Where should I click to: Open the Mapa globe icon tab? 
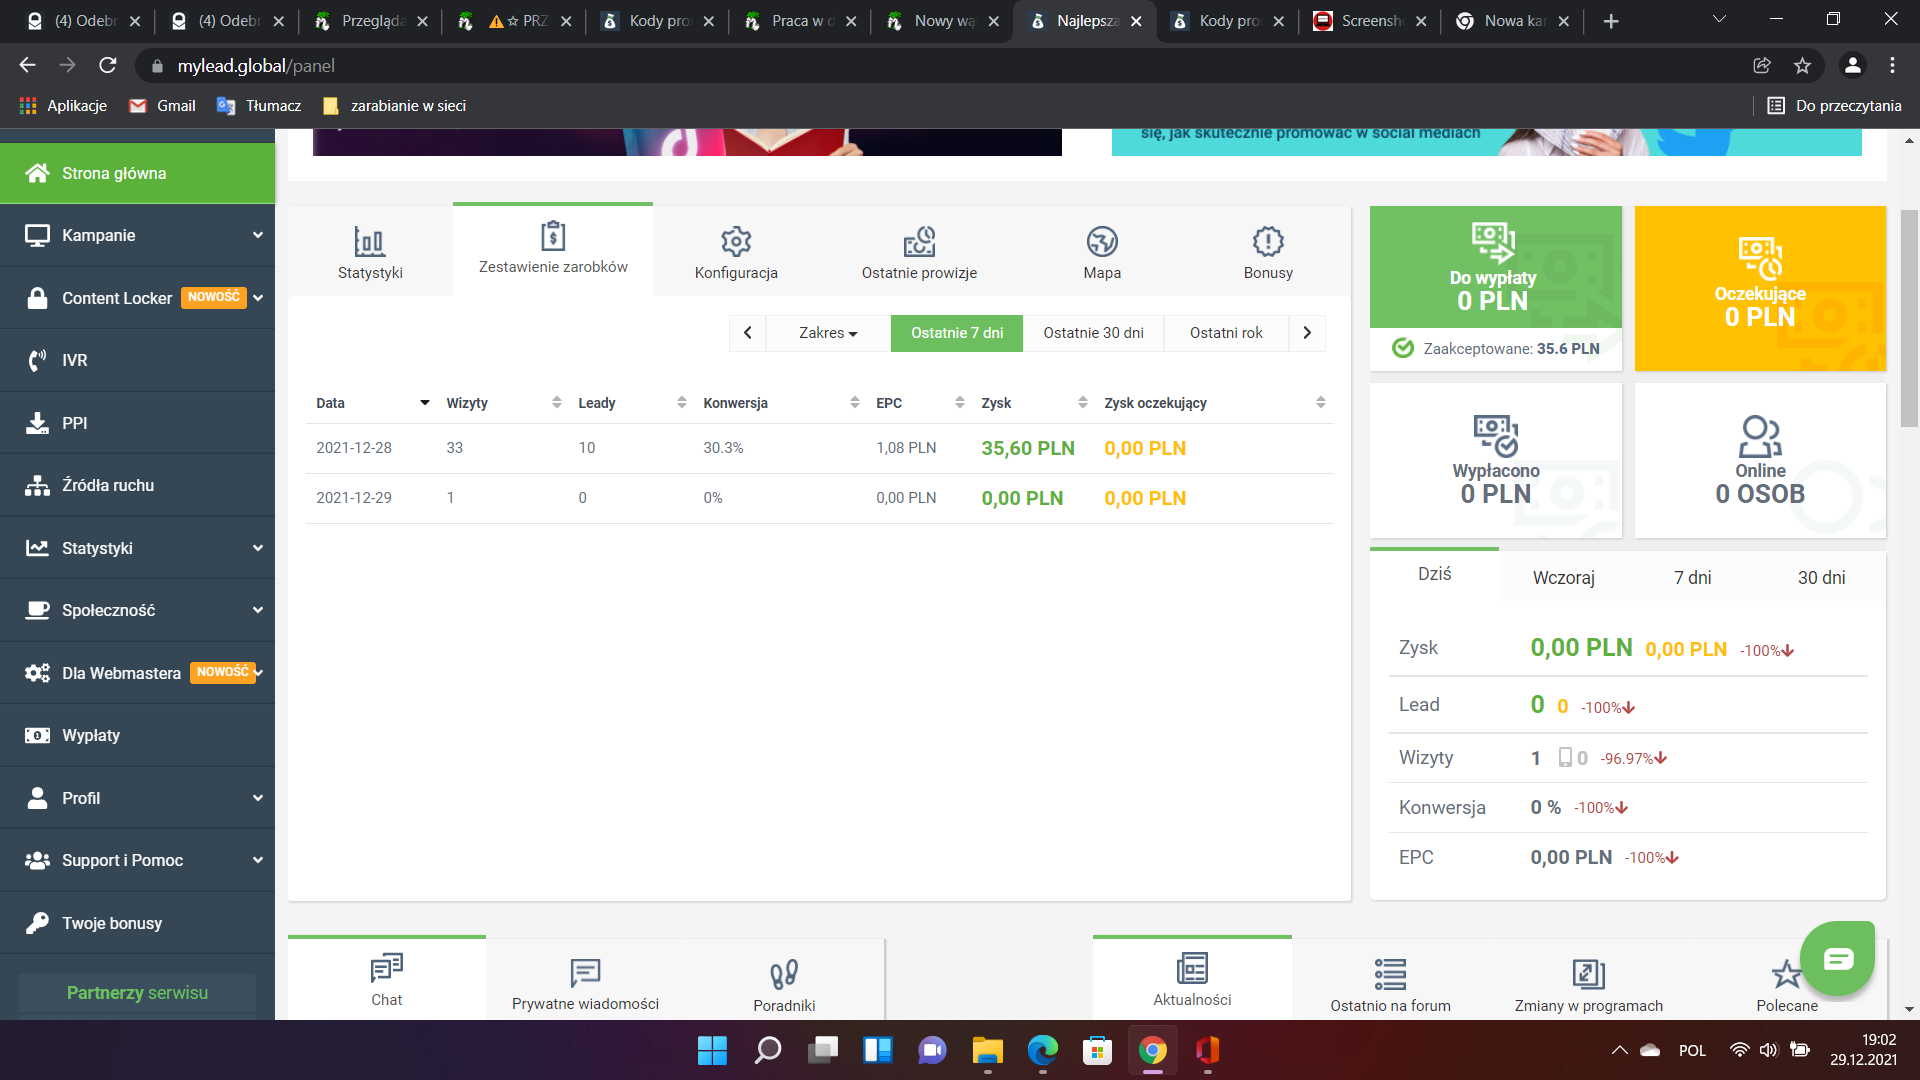[1101, 242]
